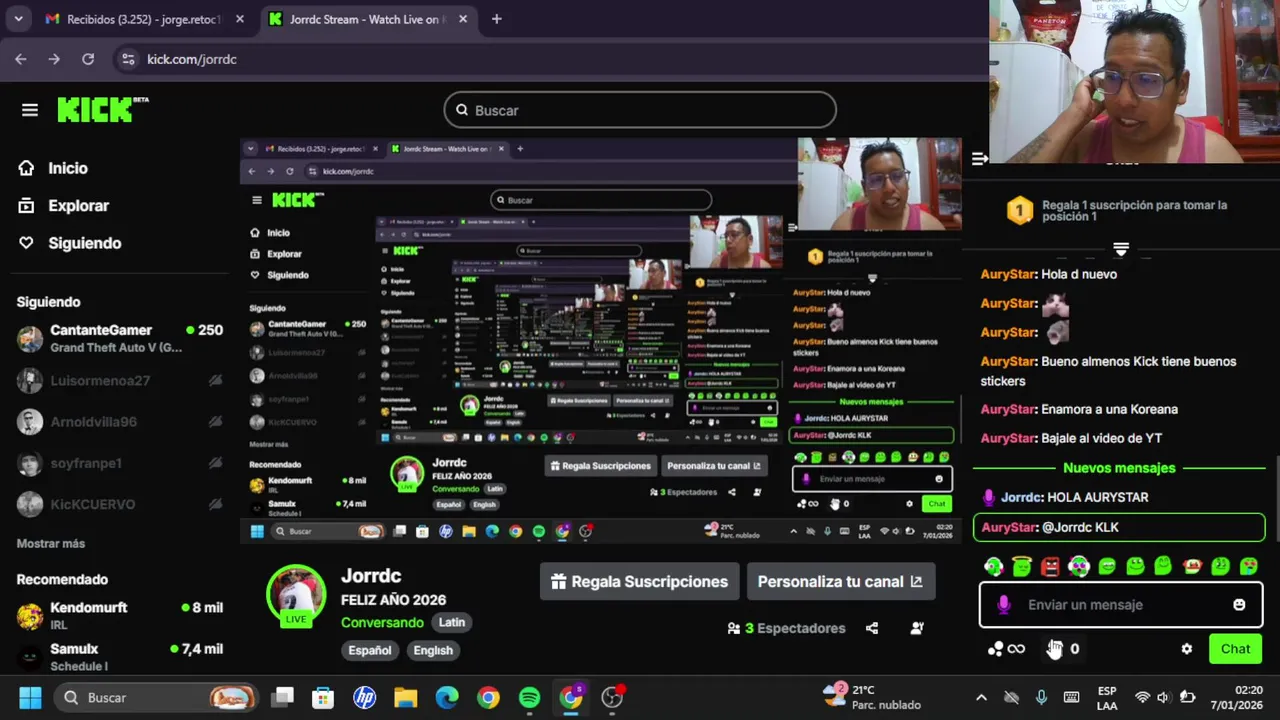Click Regala Suscripciones button

tap(638, 582)
